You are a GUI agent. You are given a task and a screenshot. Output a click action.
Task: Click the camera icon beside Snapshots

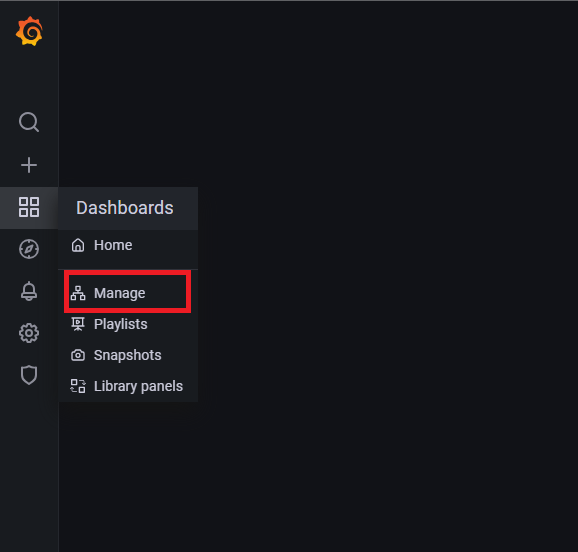point(78,355)
